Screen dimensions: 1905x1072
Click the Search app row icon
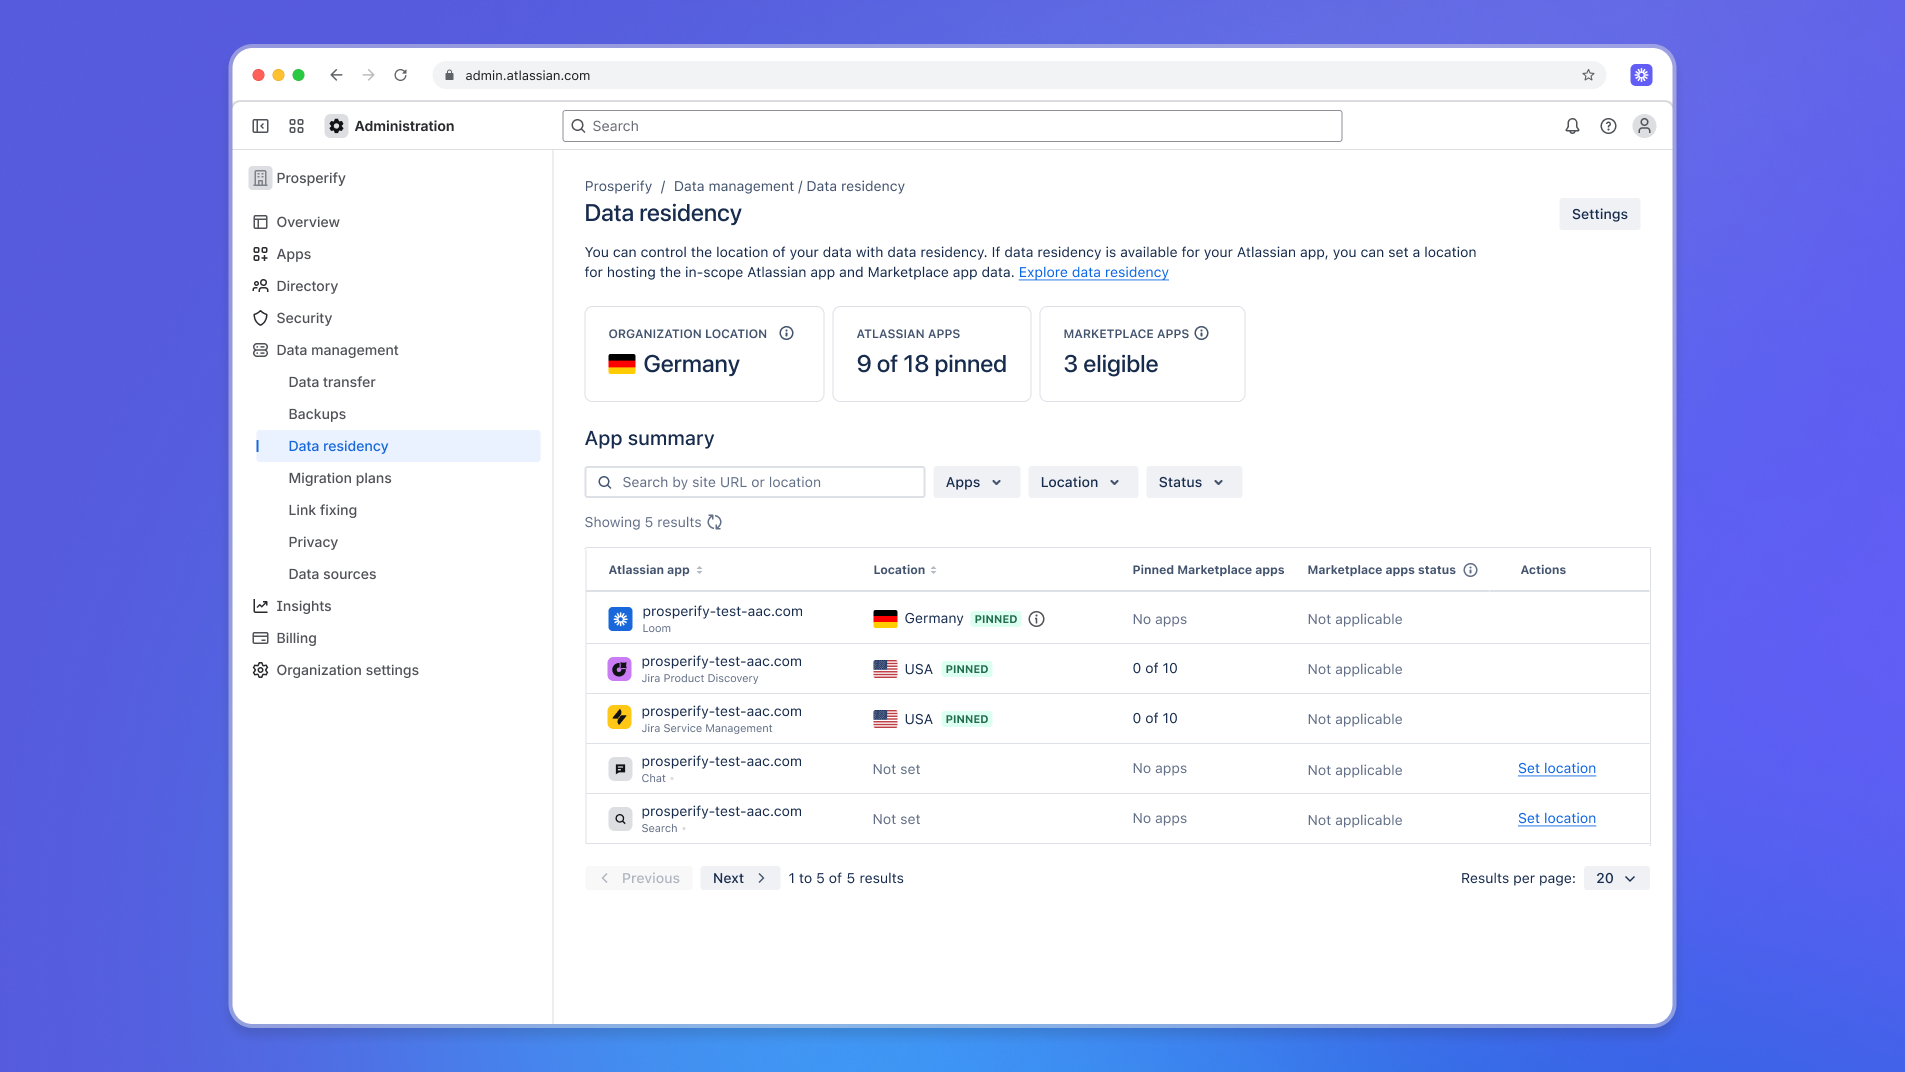pos(620,819)
